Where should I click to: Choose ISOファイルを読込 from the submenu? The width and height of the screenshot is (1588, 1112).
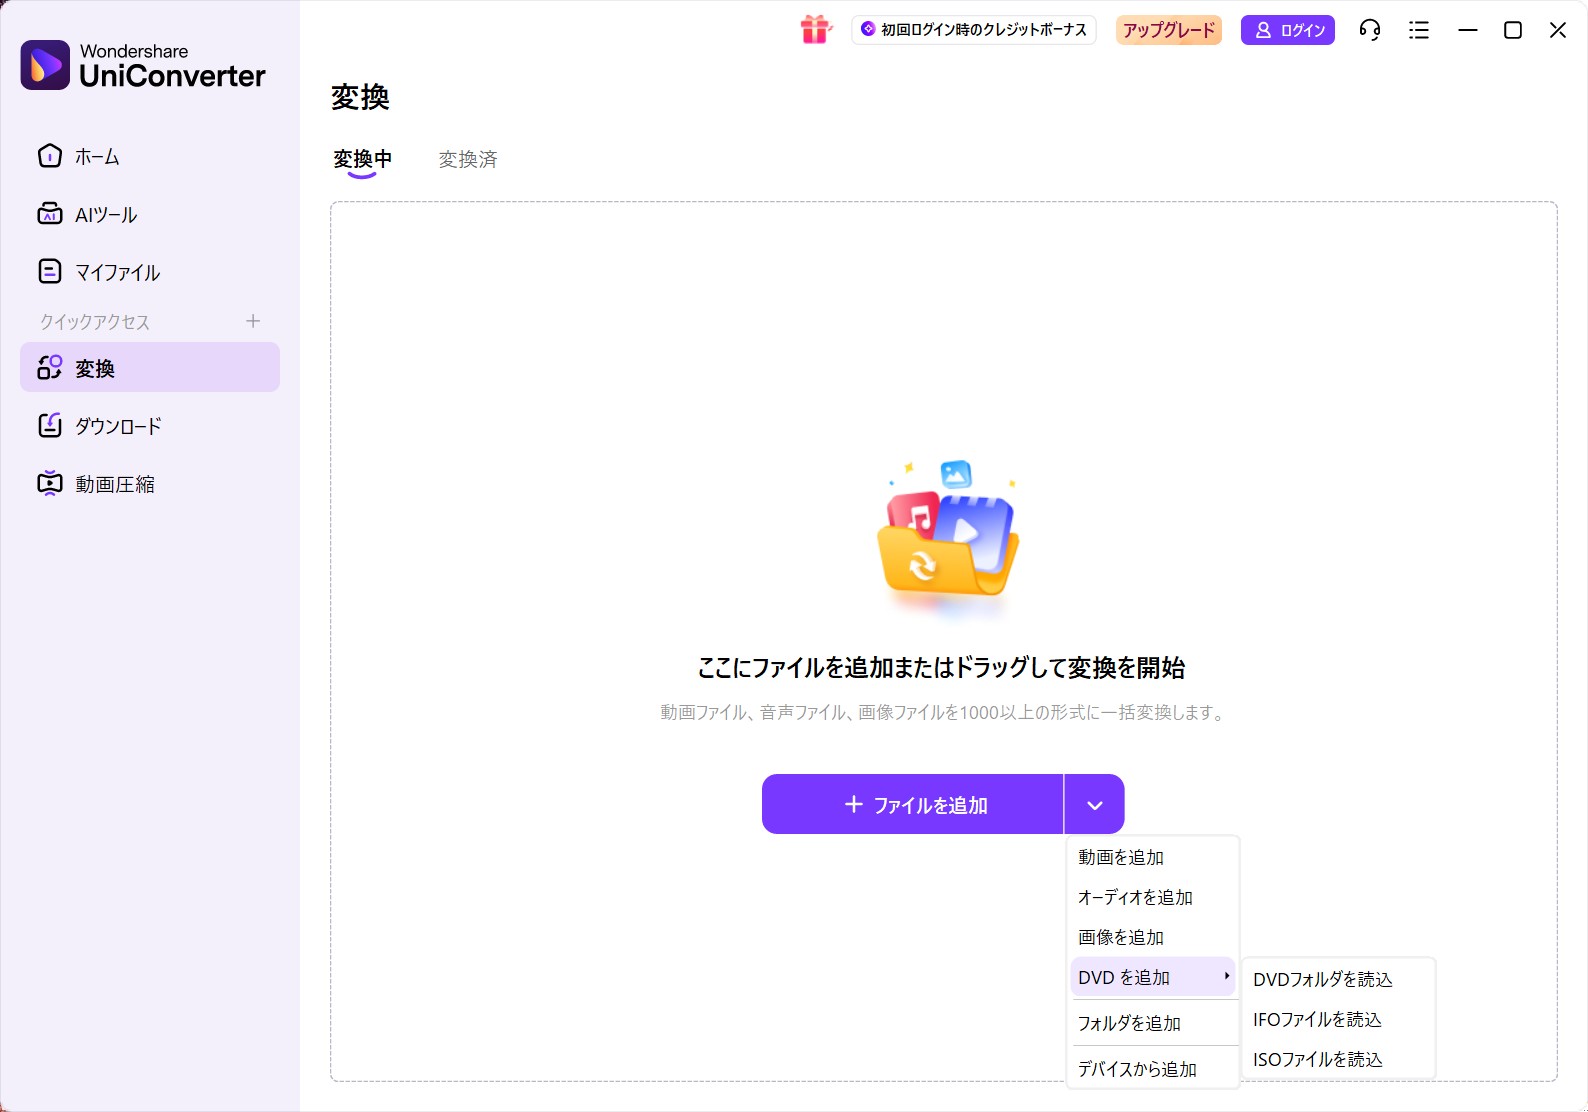click(x=1317, y=1059)
